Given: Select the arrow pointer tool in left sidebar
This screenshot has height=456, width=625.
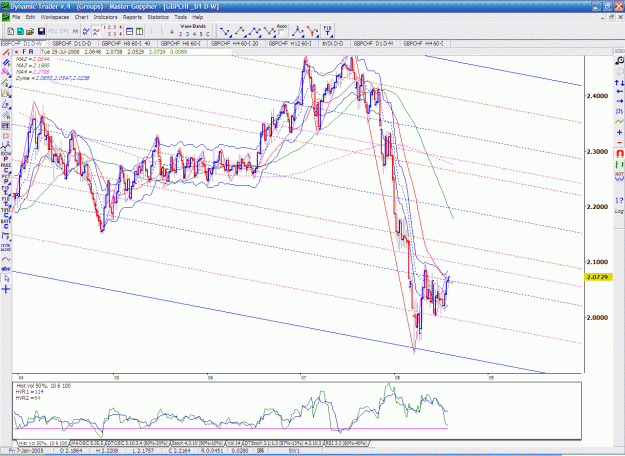Looking at the screenshot, I should 6,279.
